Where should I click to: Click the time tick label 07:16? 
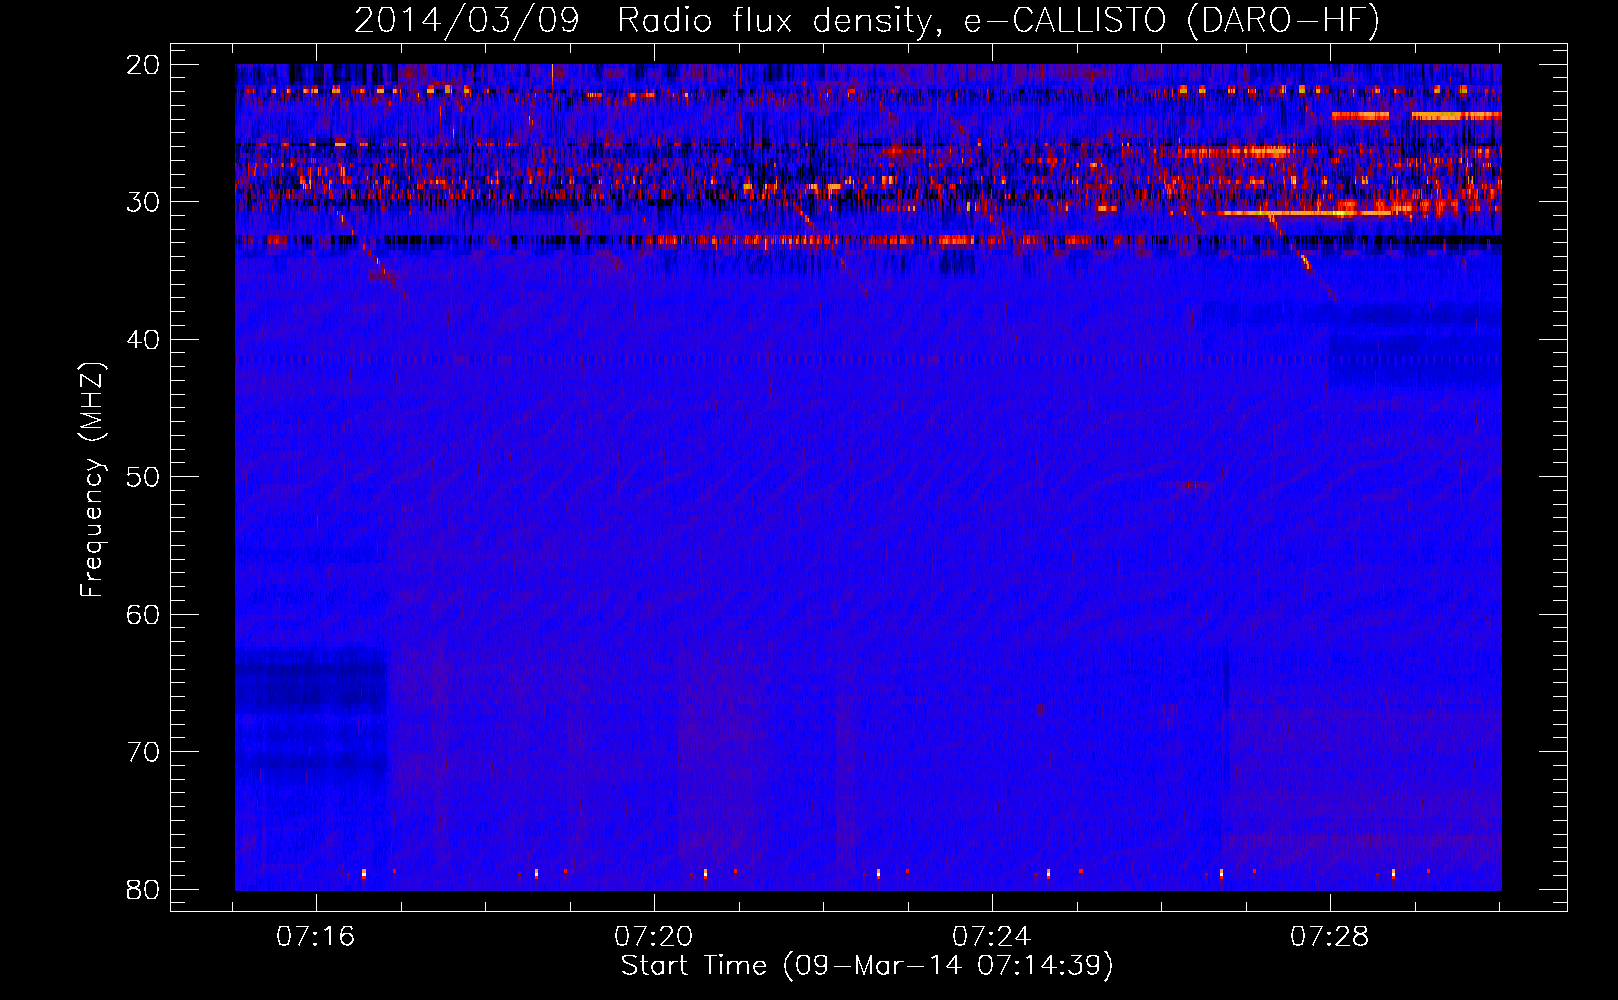click(316, 937)
